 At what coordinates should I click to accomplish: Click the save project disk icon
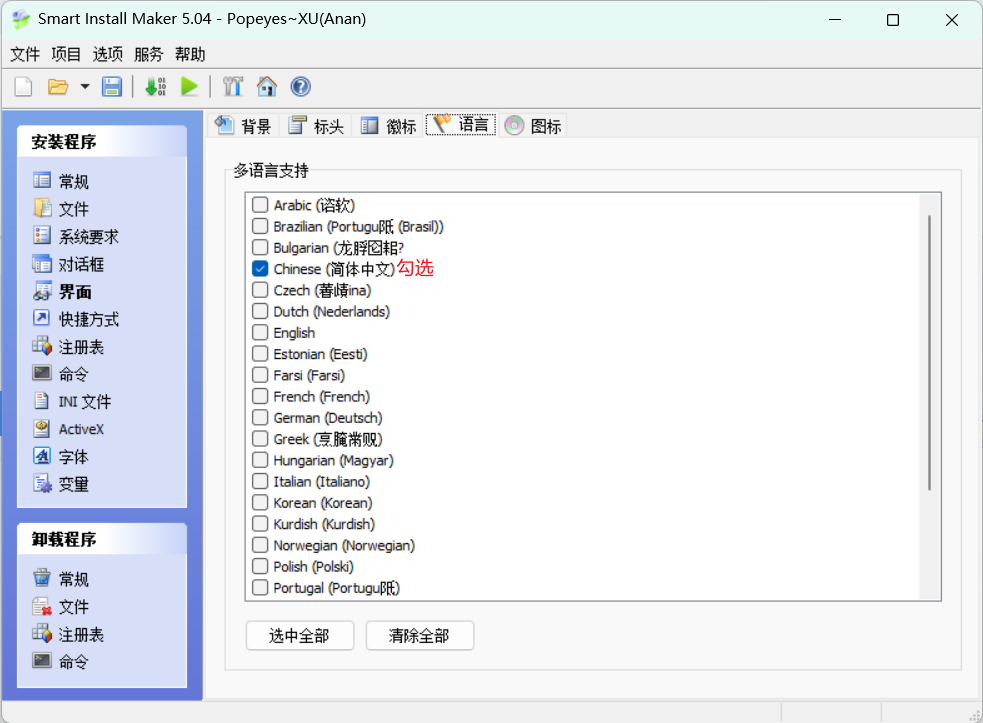coord(112,87)
